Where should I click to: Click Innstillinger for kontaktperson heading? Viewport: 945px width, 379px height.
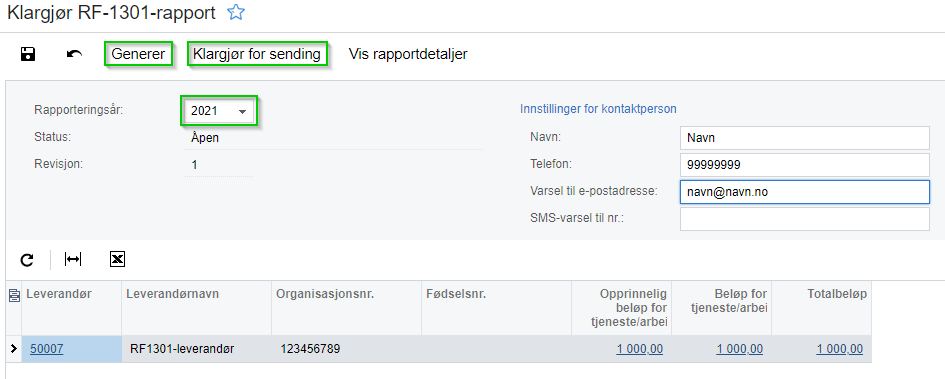click(598, 109)
